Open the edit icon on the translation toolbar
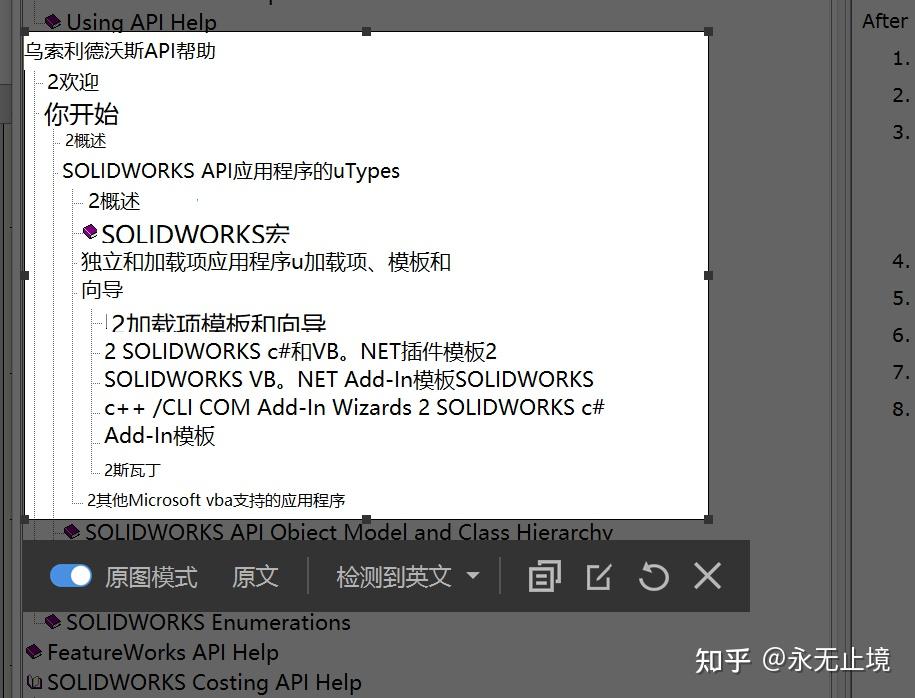The width and height of the screenshot is (915, 698). (598, 577)
